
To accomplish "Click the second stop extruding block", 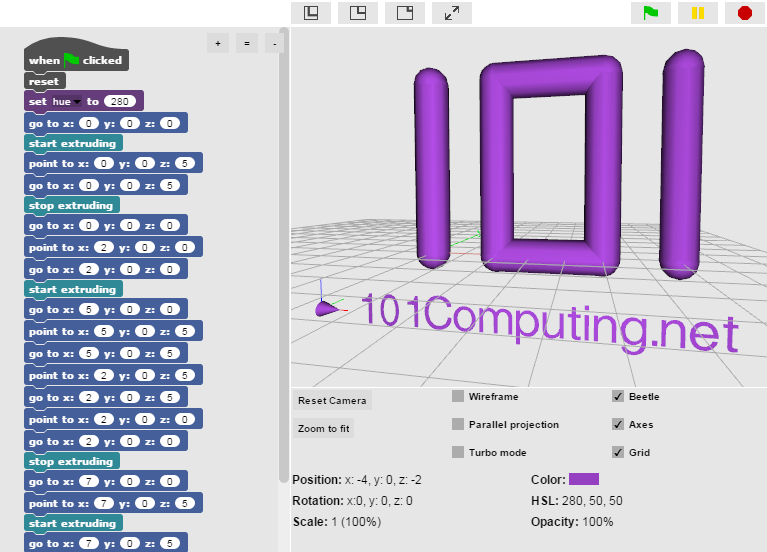I will (x=71, y=461).
